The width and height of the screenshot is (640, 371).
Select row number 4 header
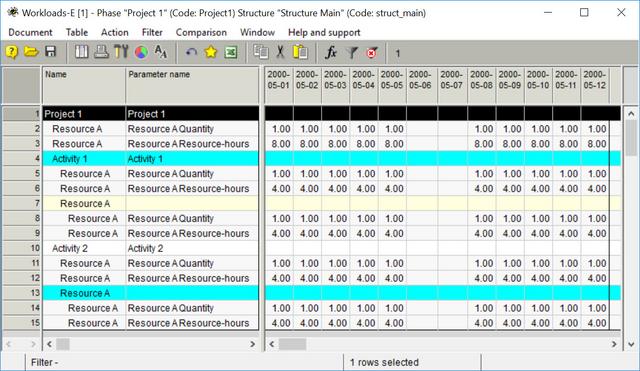22,158
